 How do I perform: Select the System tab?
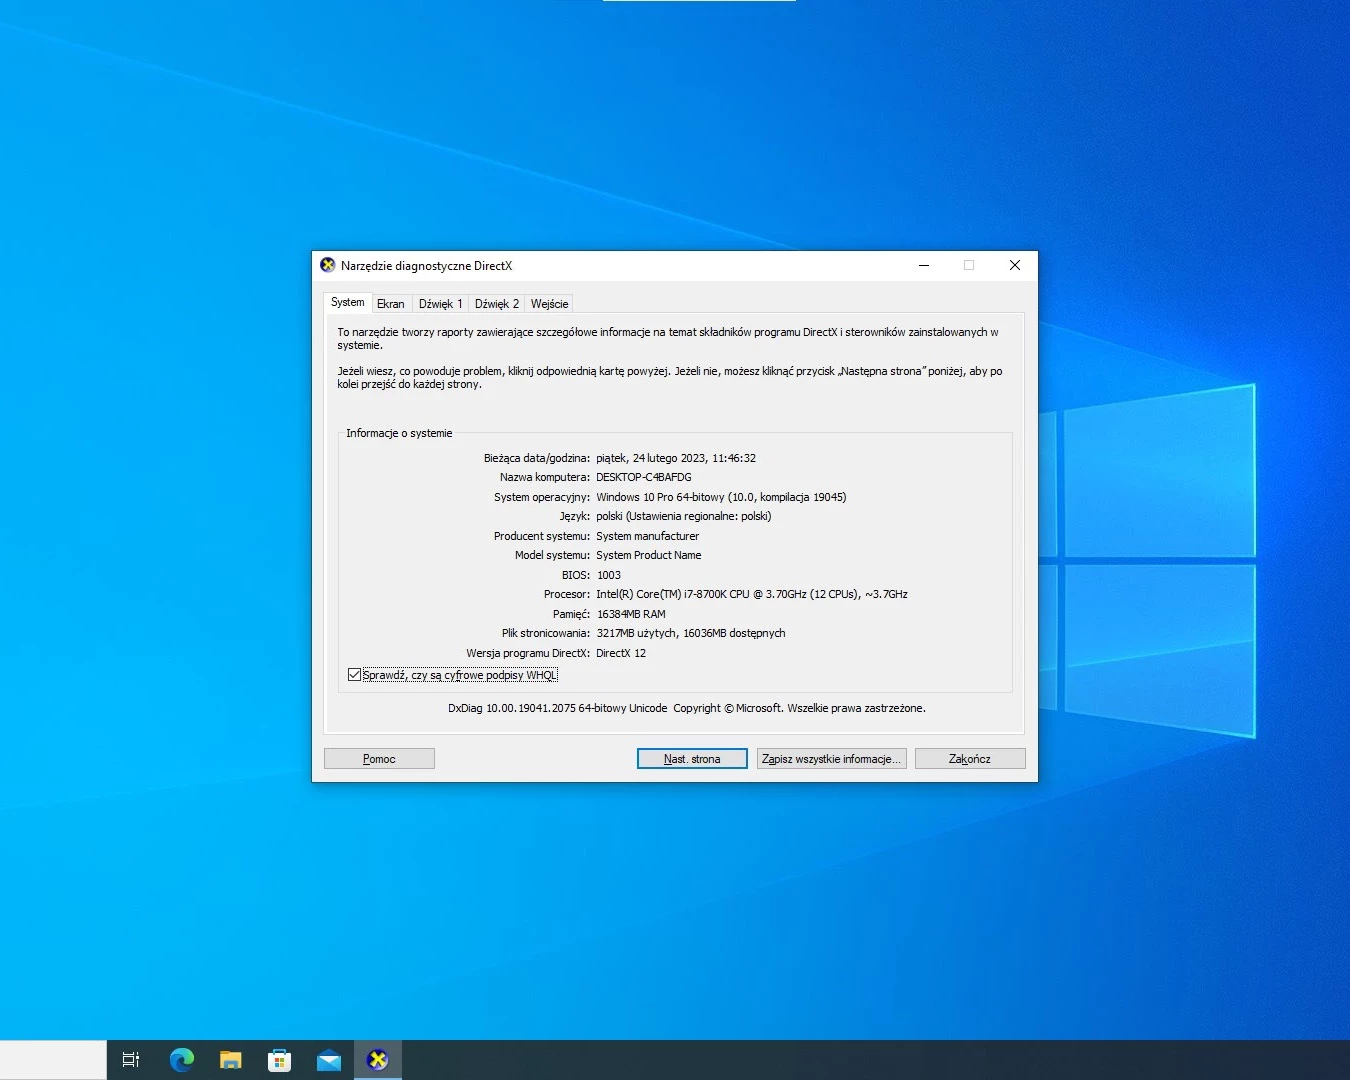(x=348, y=302)
